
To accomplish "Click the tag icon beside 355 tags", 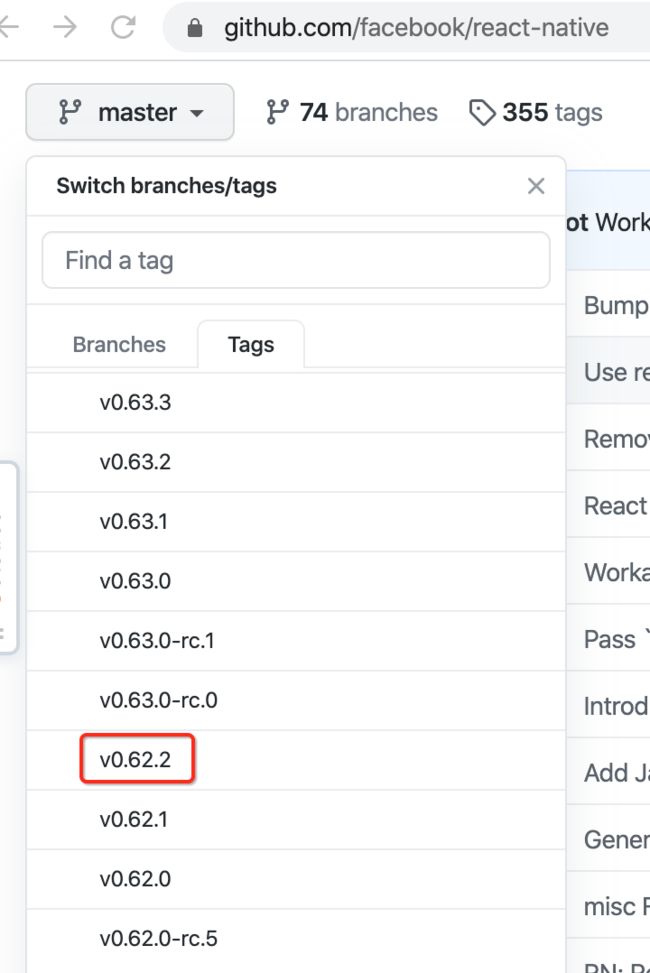I will coord(482,113).
